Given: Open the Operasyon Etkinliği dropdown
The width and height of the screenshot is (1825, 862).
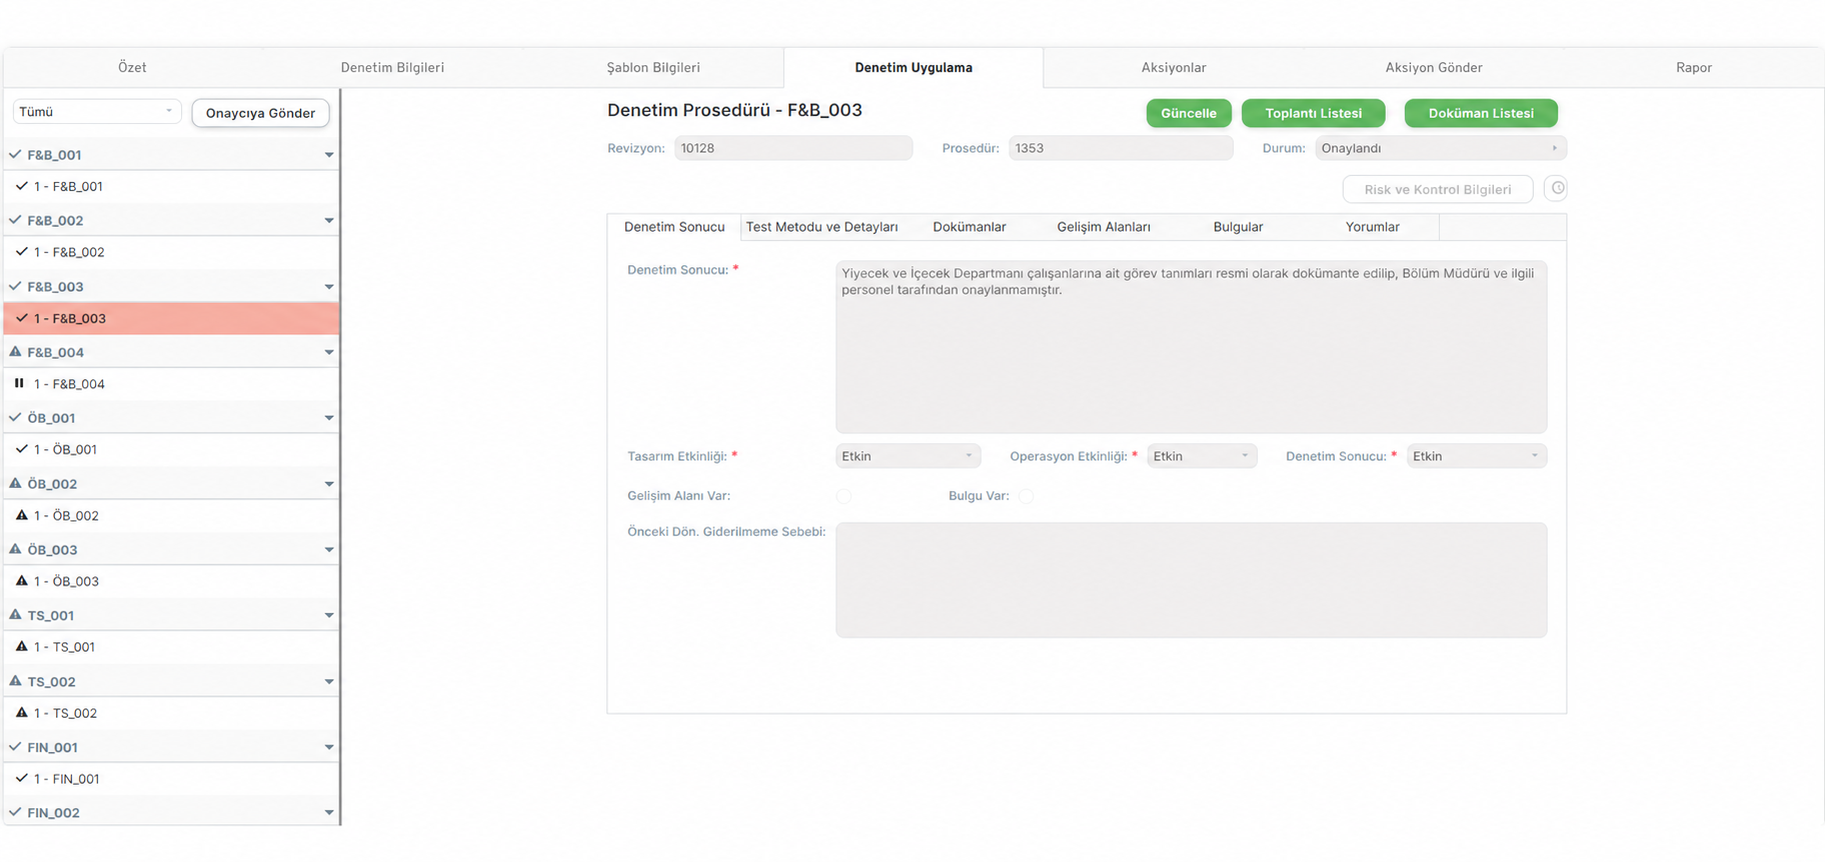Looking at the screenshot, I should coord(1202,456).
